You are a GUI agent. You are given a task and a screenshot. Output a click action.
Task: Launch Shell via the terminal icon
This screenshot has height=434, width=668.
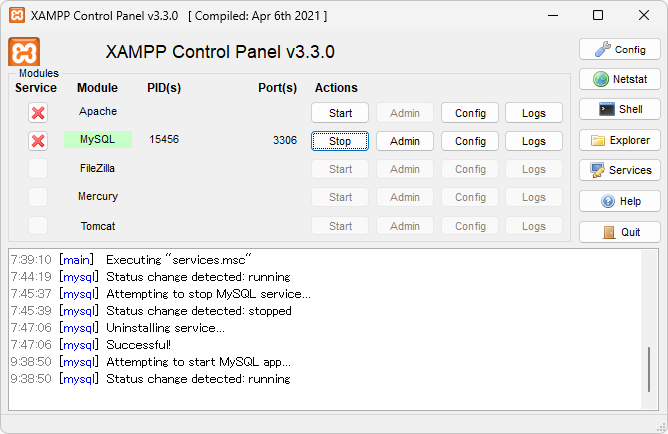[x=619, y=109]
